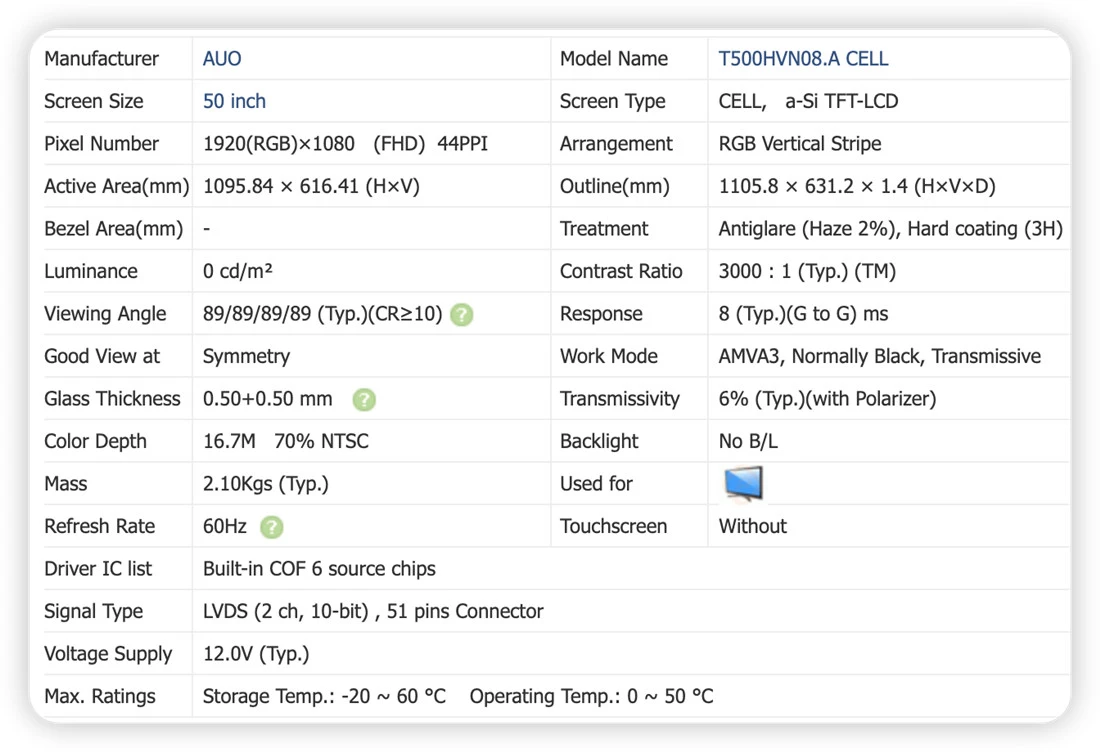The height and width of the screenshot is (752, 1100).
Task: Select Built-in COF 6 source chips text
Action: [319, 569]
